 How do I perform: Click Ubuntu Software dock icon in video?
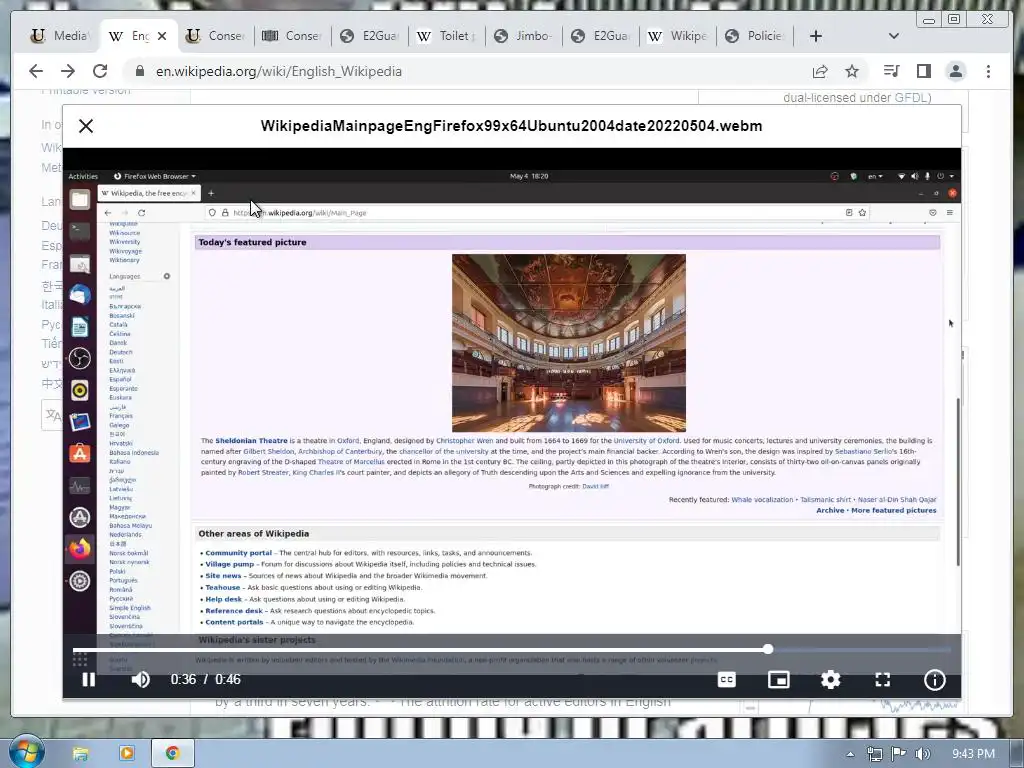click(x=80, y=454)
